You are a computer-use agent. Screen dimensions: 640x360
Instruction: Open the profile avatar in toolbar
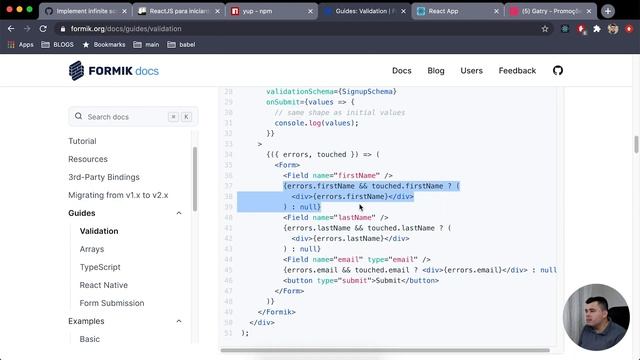point(613,29)
